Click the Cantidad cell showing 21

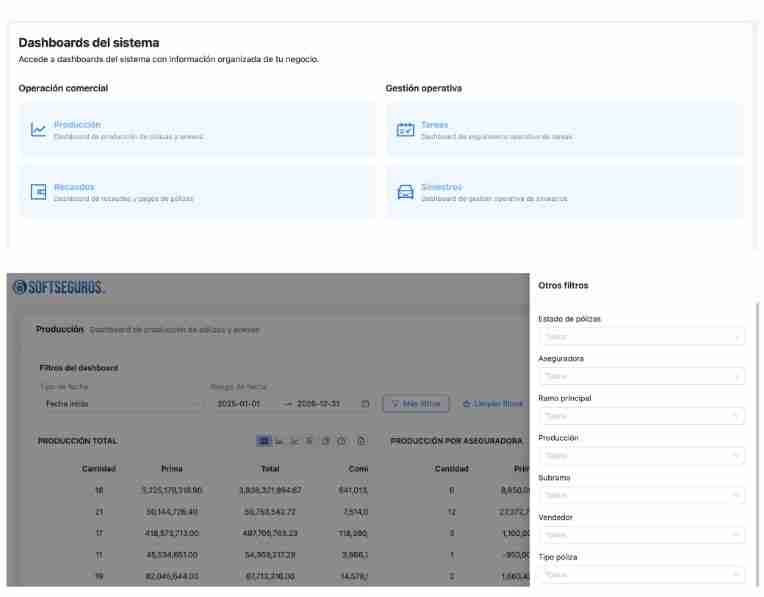point(99,512)
